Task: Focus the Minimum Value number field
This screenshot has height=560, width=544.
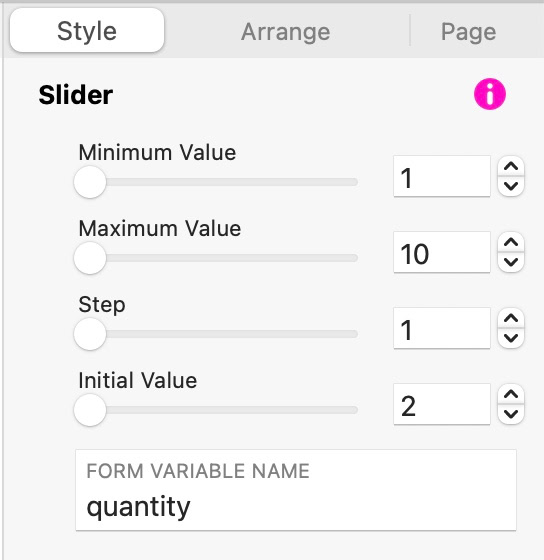Action: [442, 176]
